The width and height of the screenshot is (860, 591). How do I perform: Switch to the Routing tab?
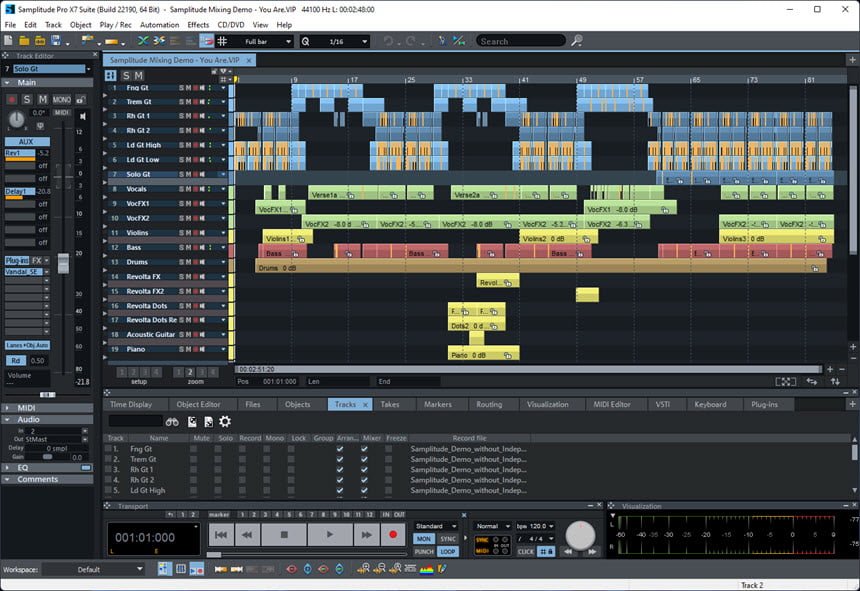coord(489,405)
